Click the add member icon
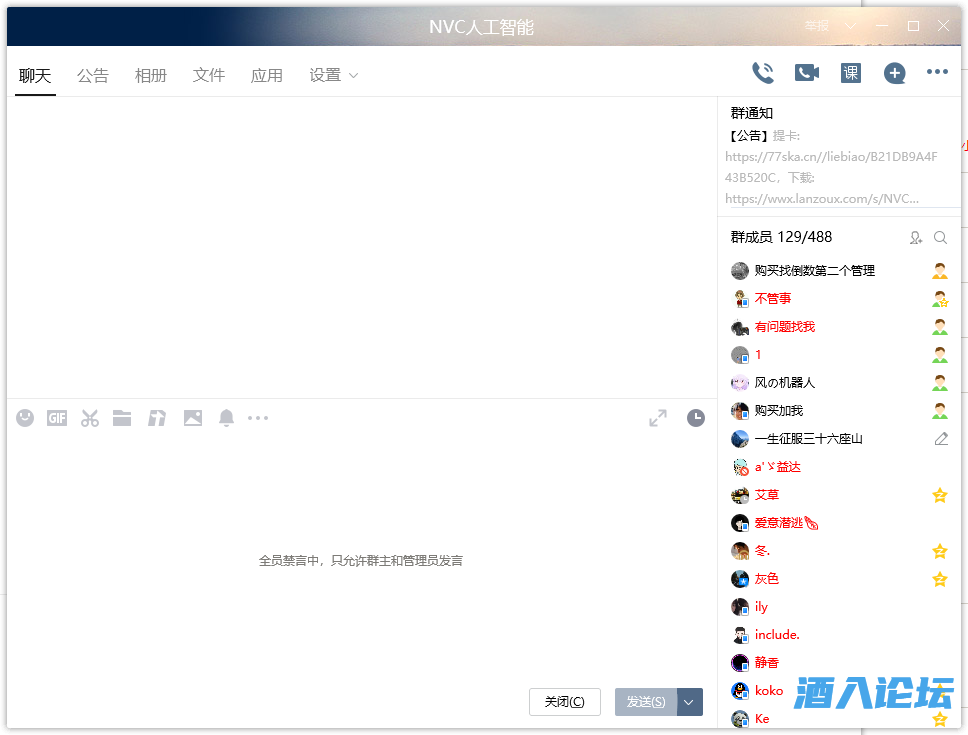This screenshot has height=735, width=968. pos(916,238)
